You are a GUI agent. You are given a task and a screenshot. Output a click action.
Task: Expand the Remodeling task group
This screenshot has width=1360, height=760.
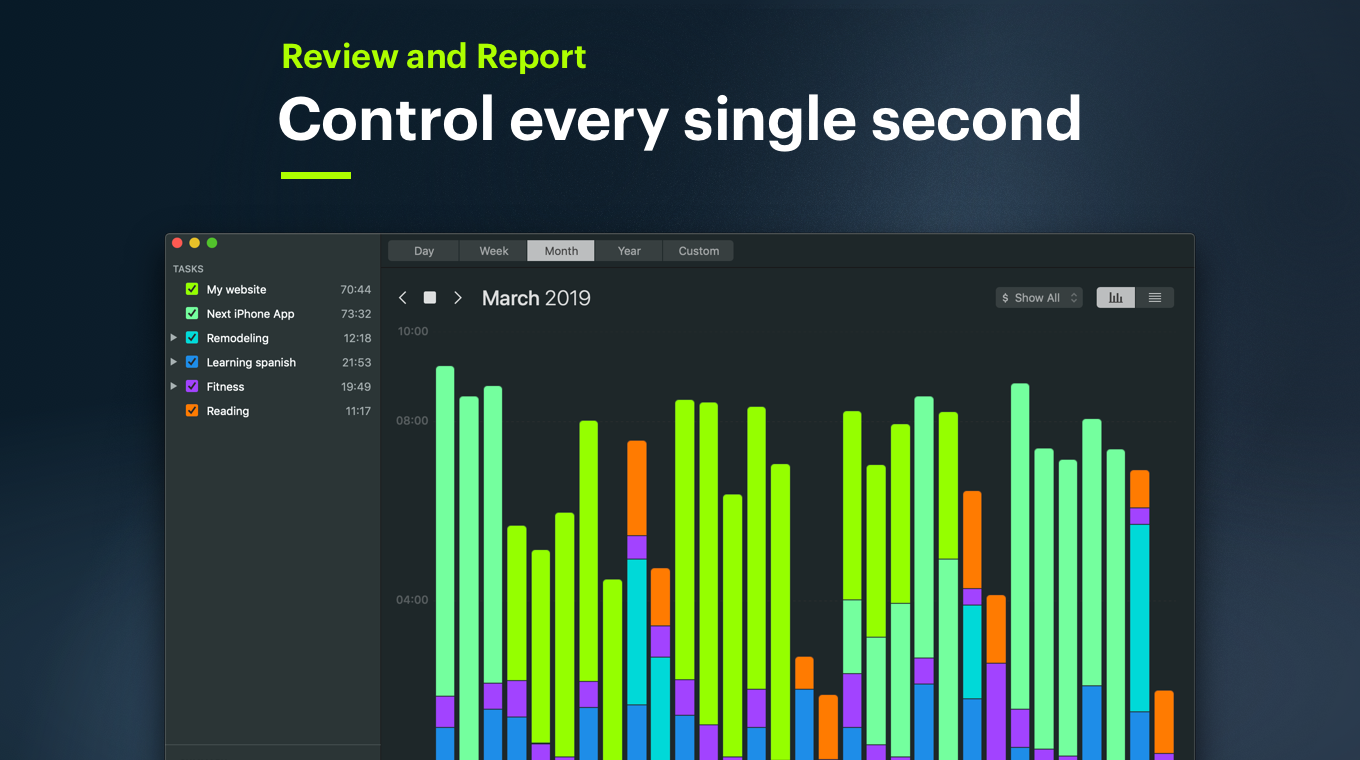coord(174,338)
